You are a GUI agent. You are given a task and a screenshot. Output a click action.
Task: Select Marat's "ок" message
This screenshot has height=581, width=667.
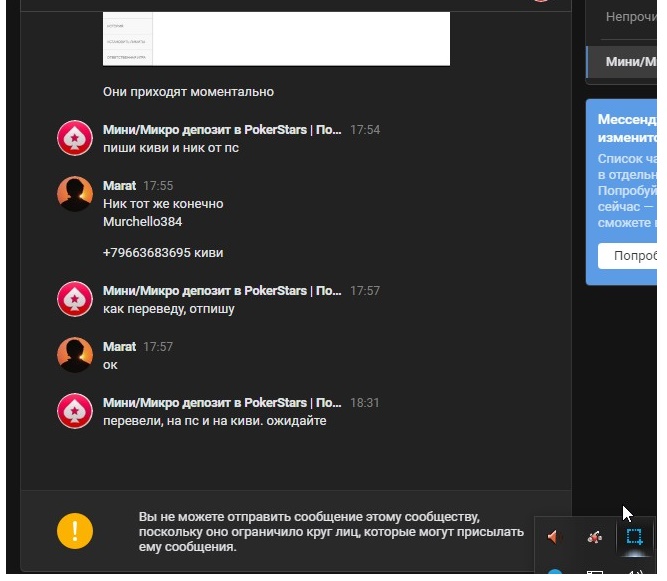tap(110, 365)
